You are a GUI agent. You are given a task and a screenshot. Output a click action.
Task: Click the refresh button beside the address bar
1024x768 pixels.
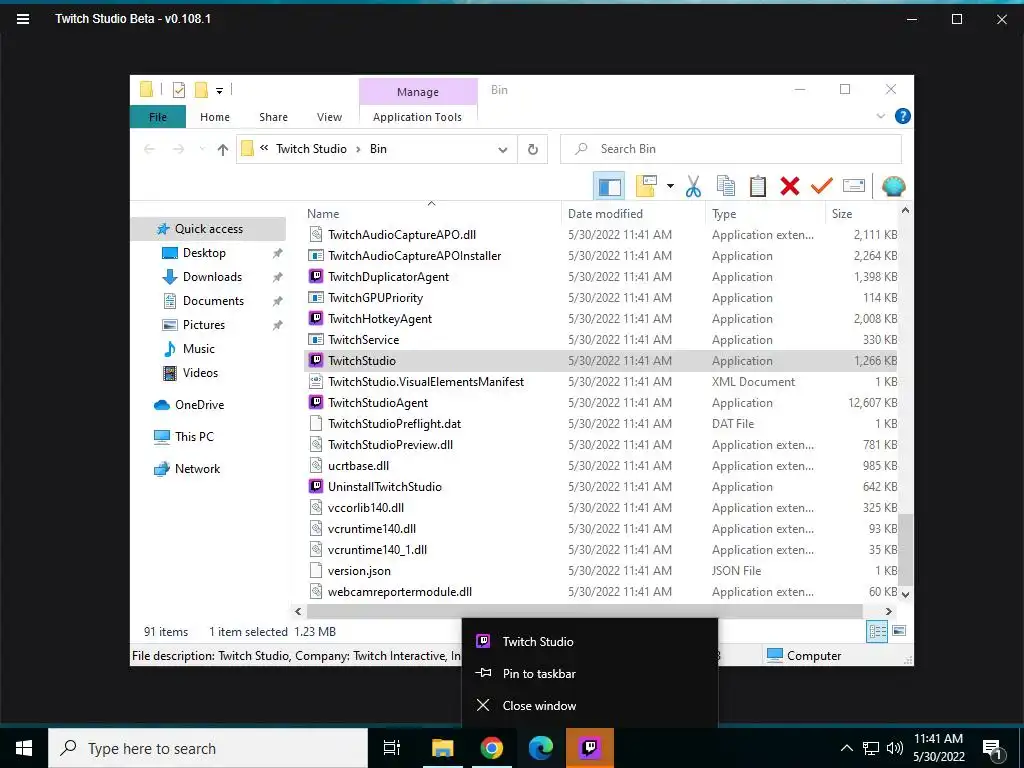(533, 150)
